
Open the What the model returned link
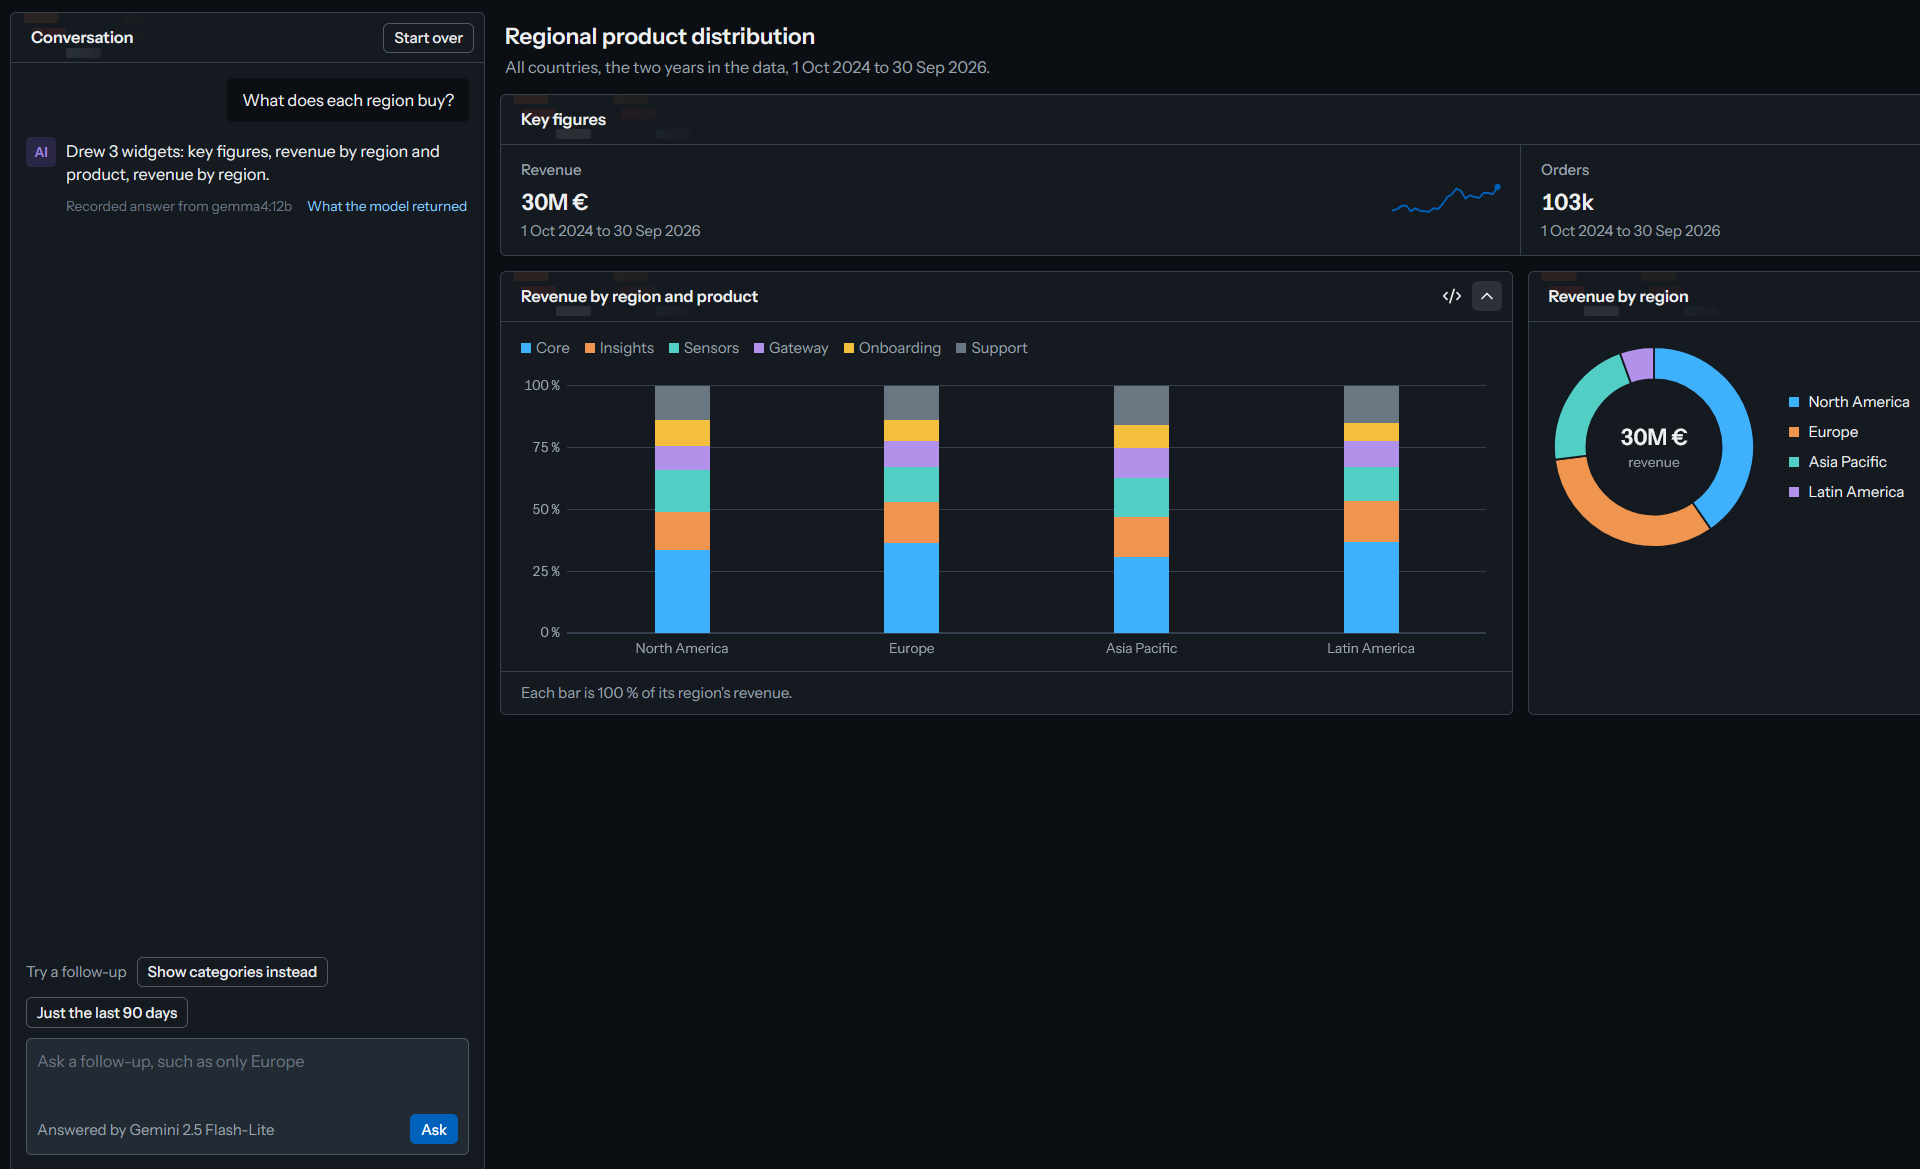click(x=387, y=206)
